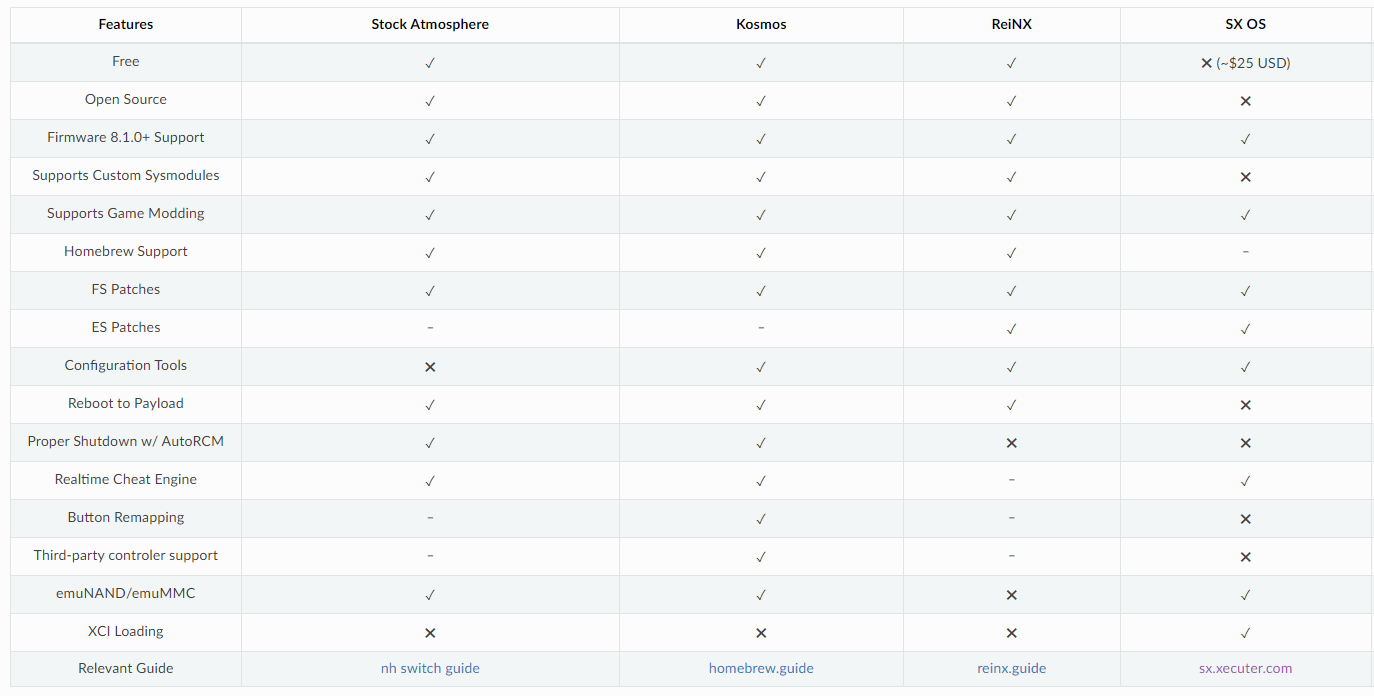Click the Kosmos column header
The image size is (1374, 696).
tap(761, 24)
